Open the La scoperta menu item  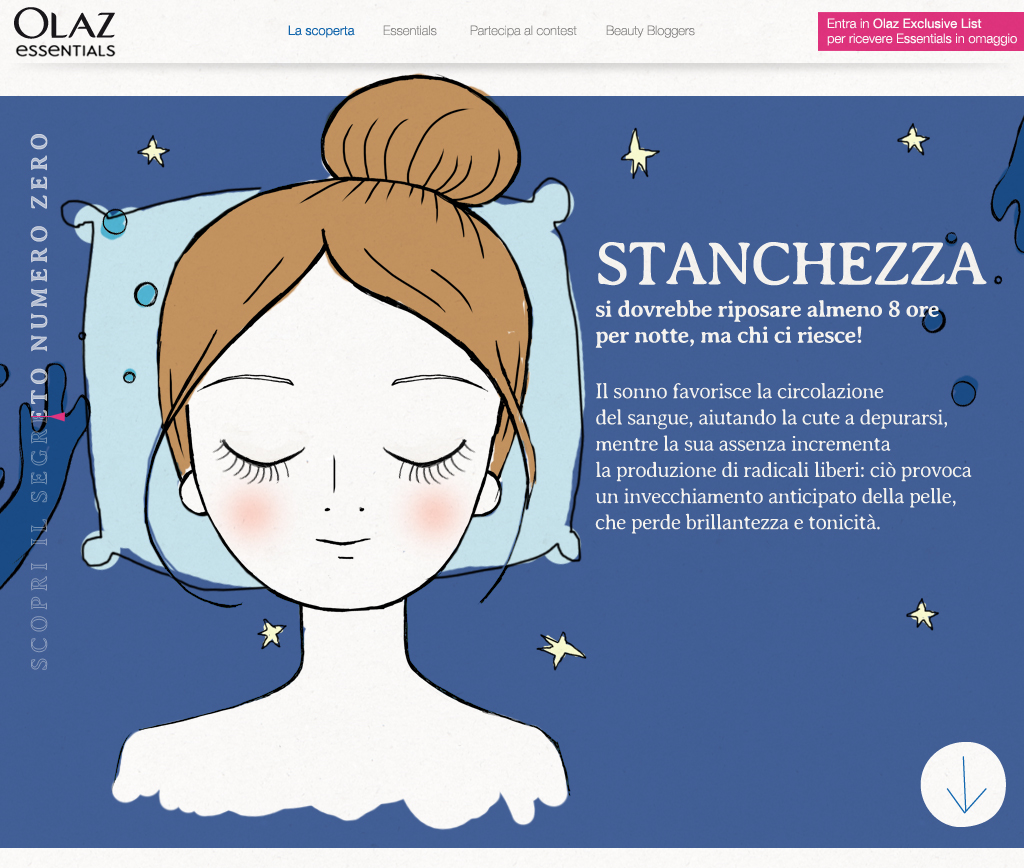coord(321,31)
